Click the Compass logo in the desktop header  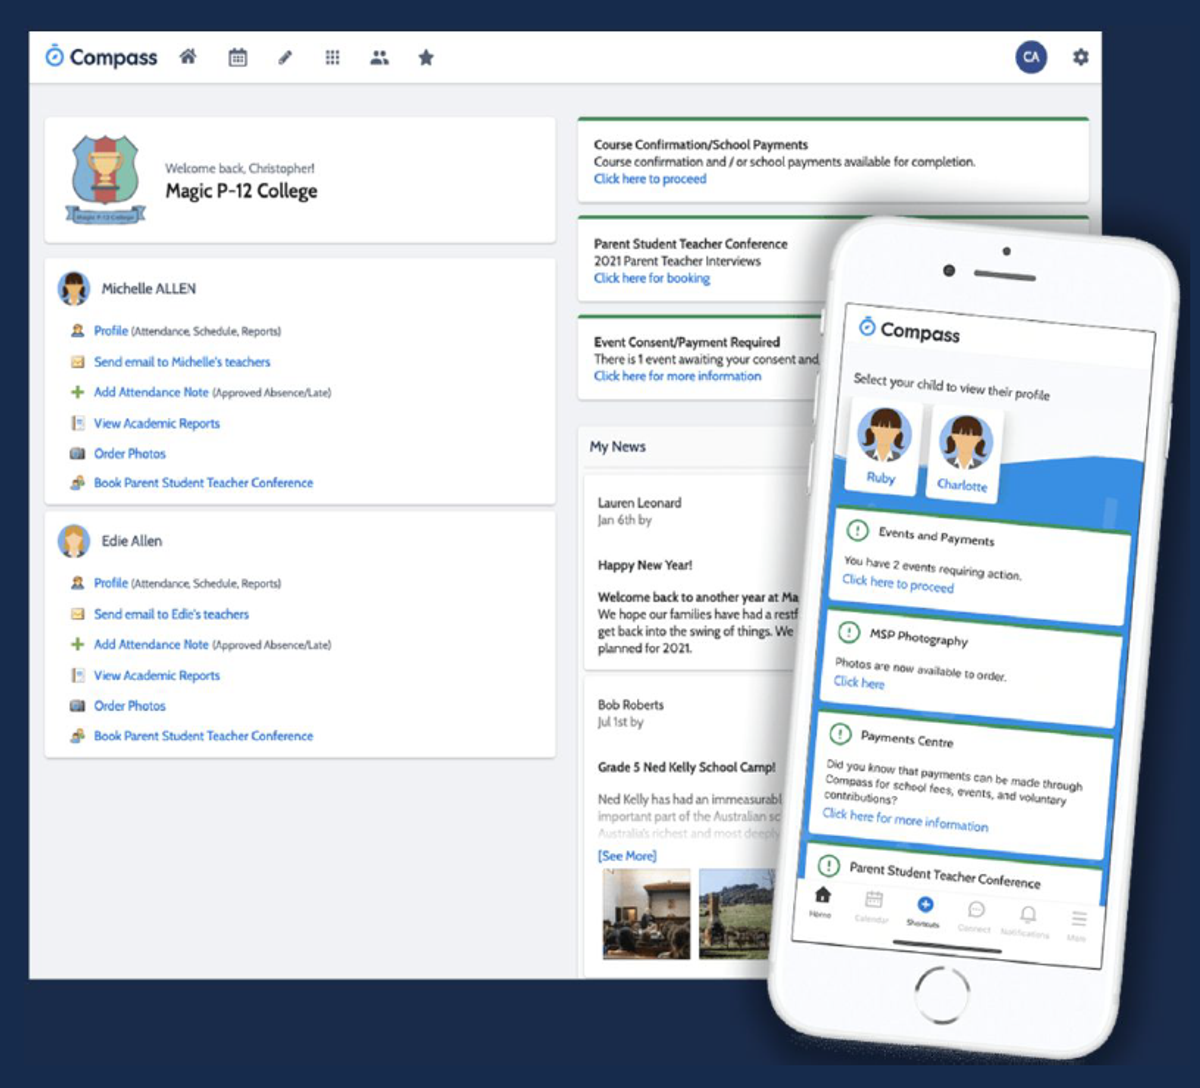pos(101,57)
